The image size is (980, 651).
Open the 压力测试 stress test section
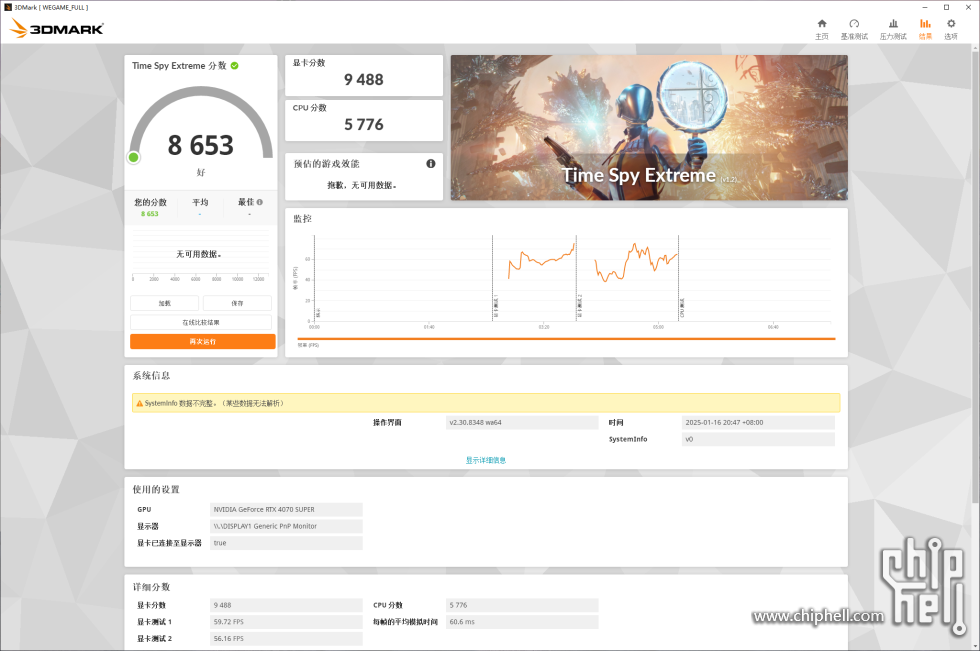point(892,29)
